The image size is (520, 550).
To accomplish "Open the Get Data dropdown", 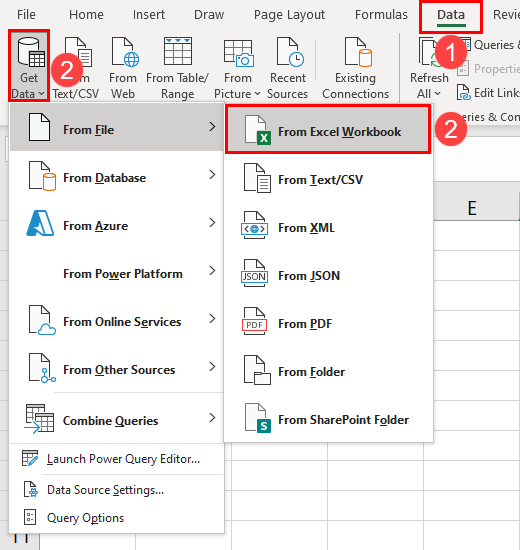I will 29,67.
